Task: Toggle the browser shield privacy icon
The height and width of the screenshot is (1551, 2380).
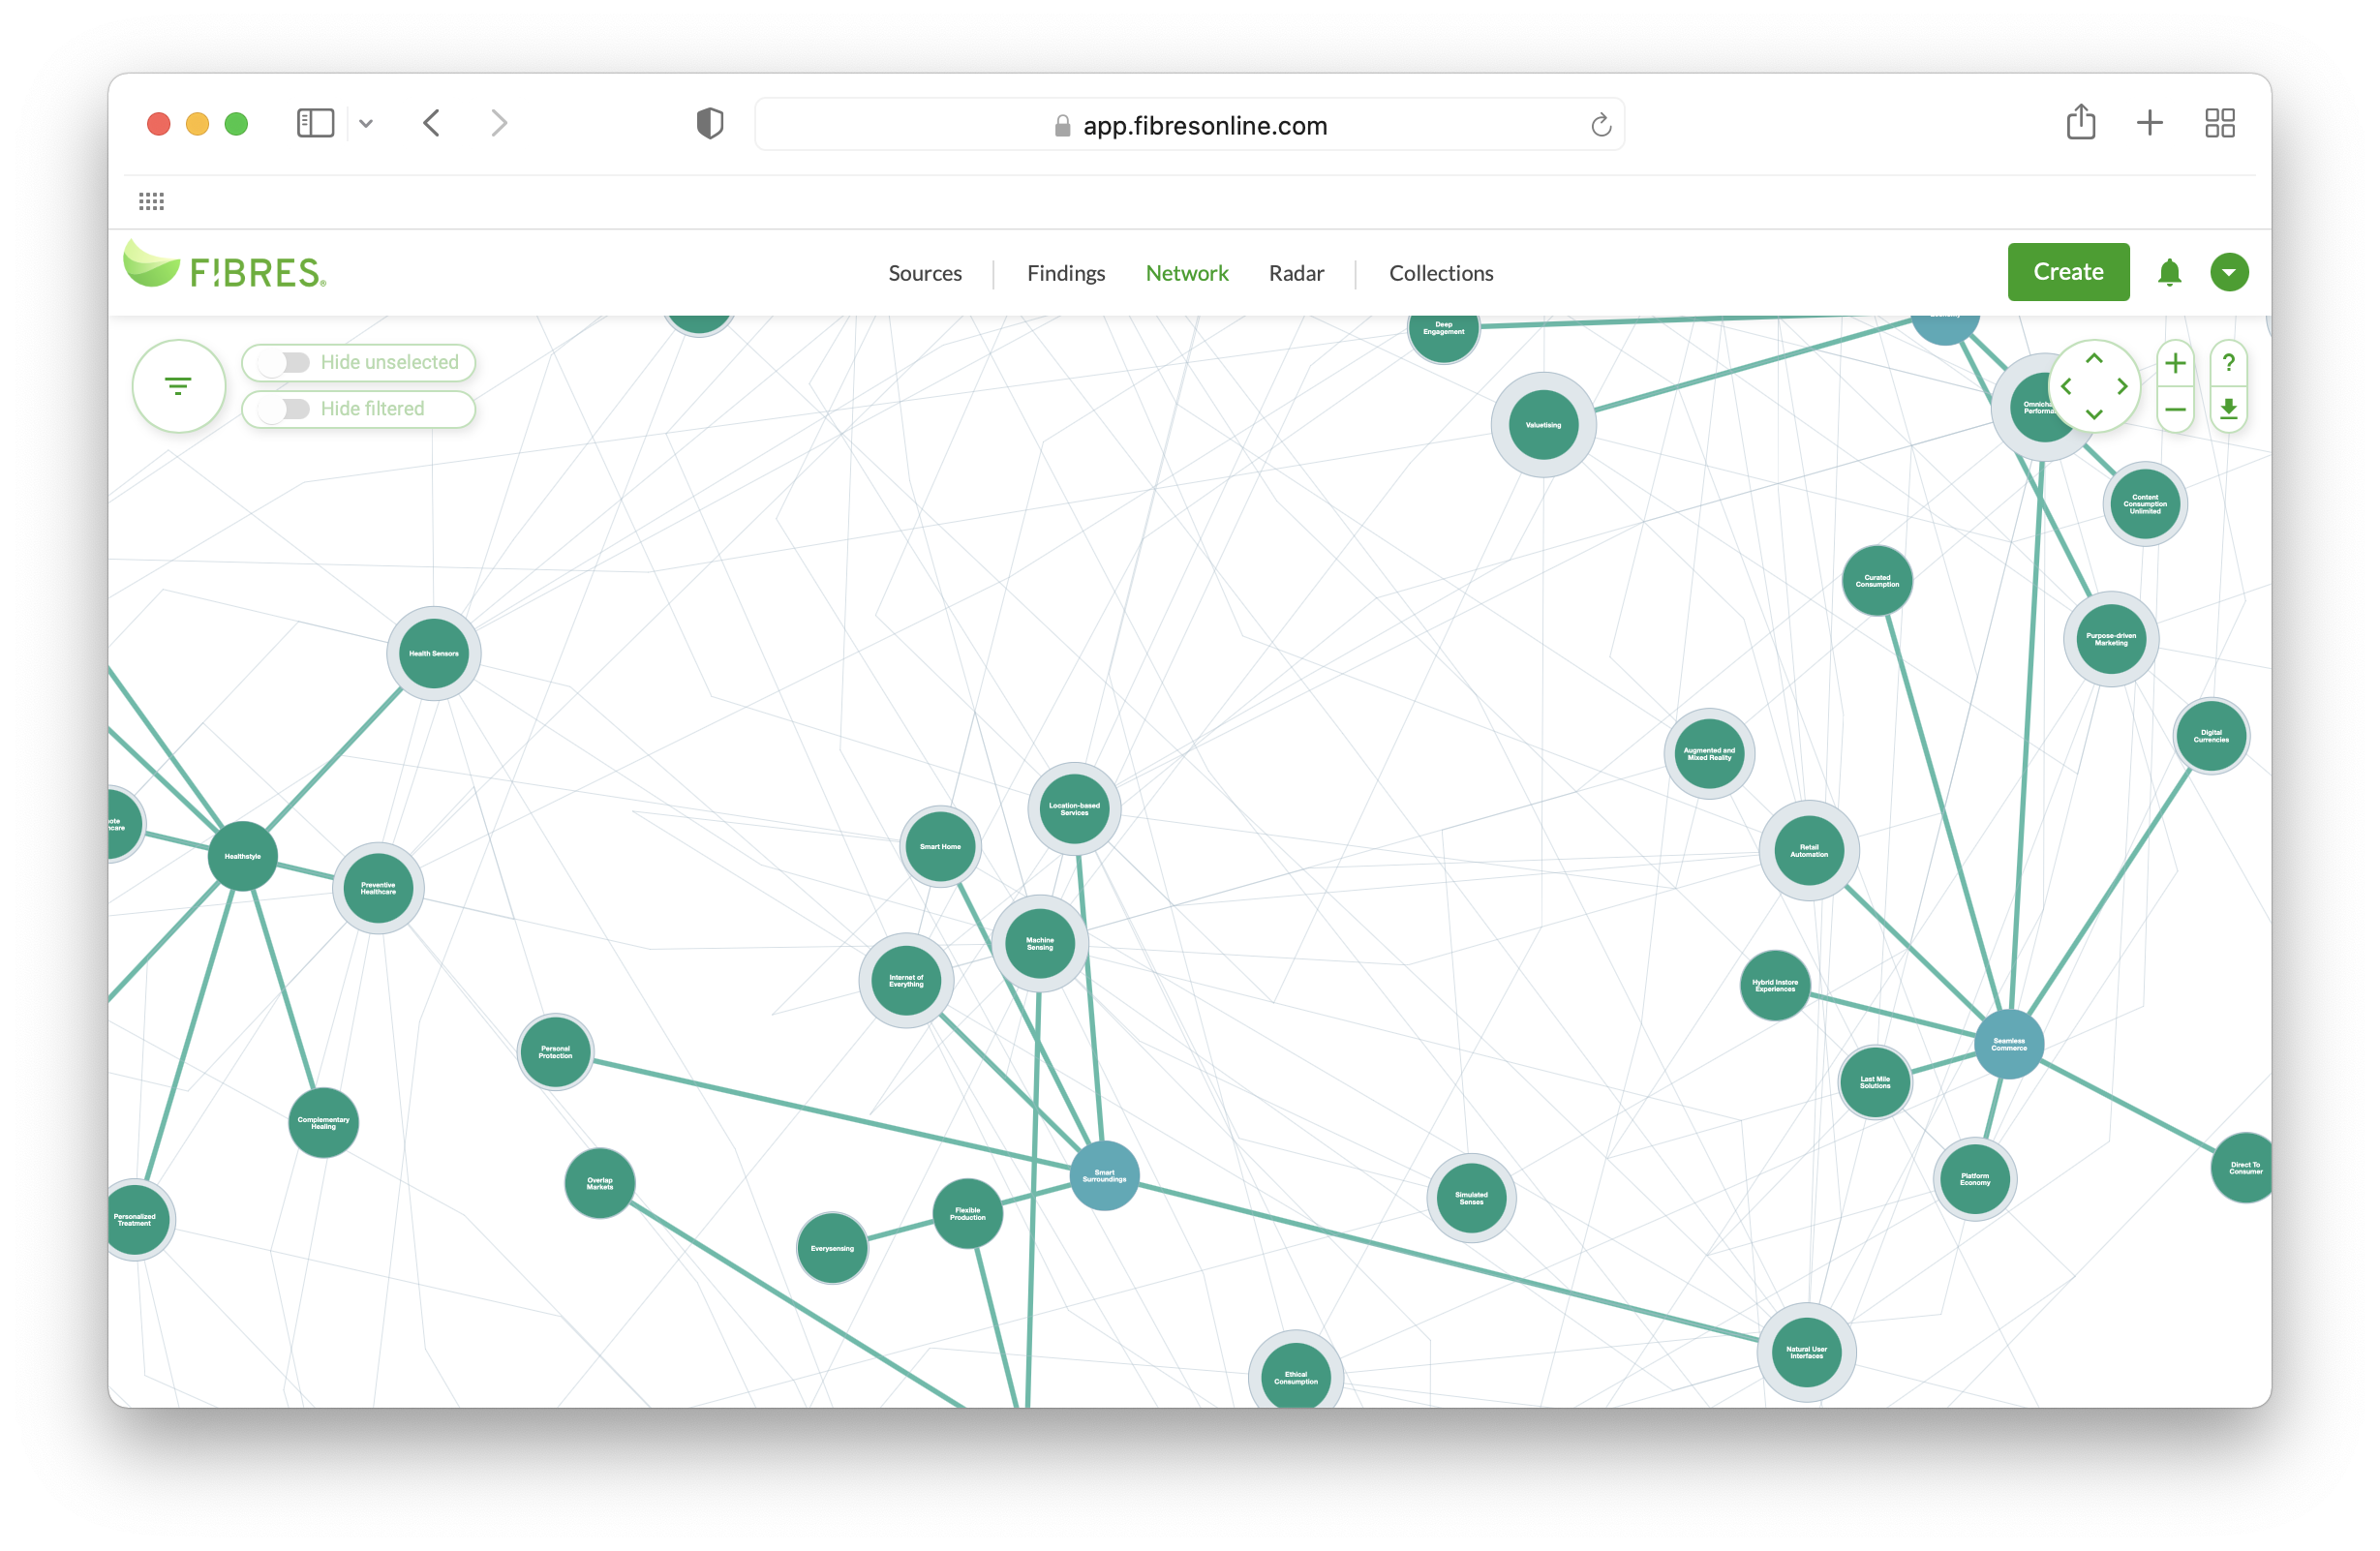Action: pos(709,123)
